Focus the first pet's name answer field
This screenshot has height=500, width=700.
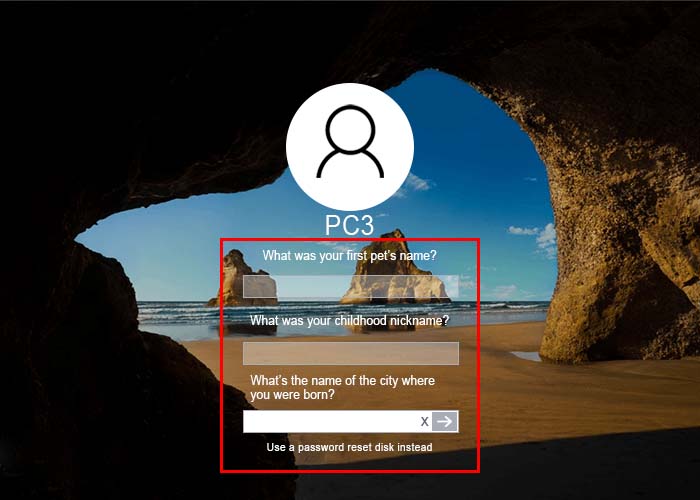tap(350, 287)
